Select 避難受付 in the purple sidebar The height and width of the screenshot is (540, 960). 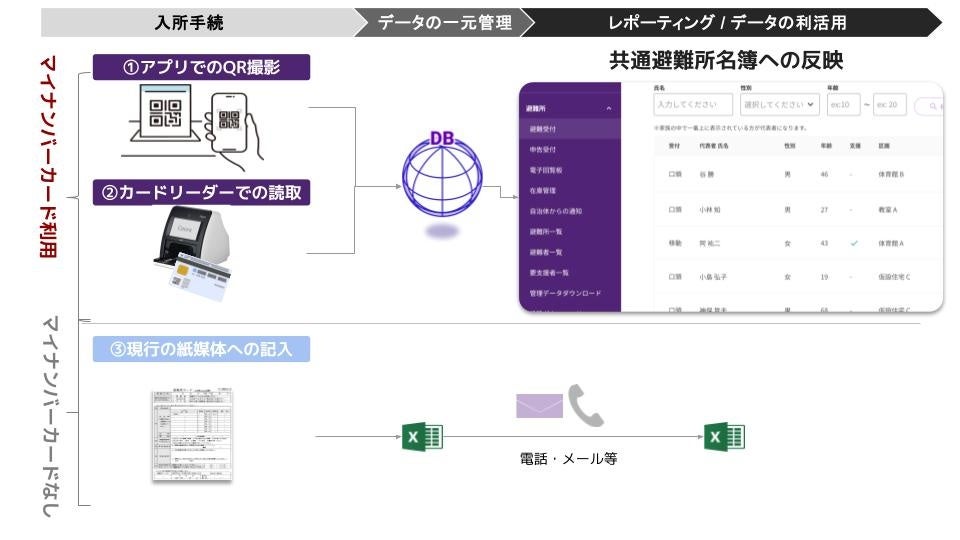[570, 129]
